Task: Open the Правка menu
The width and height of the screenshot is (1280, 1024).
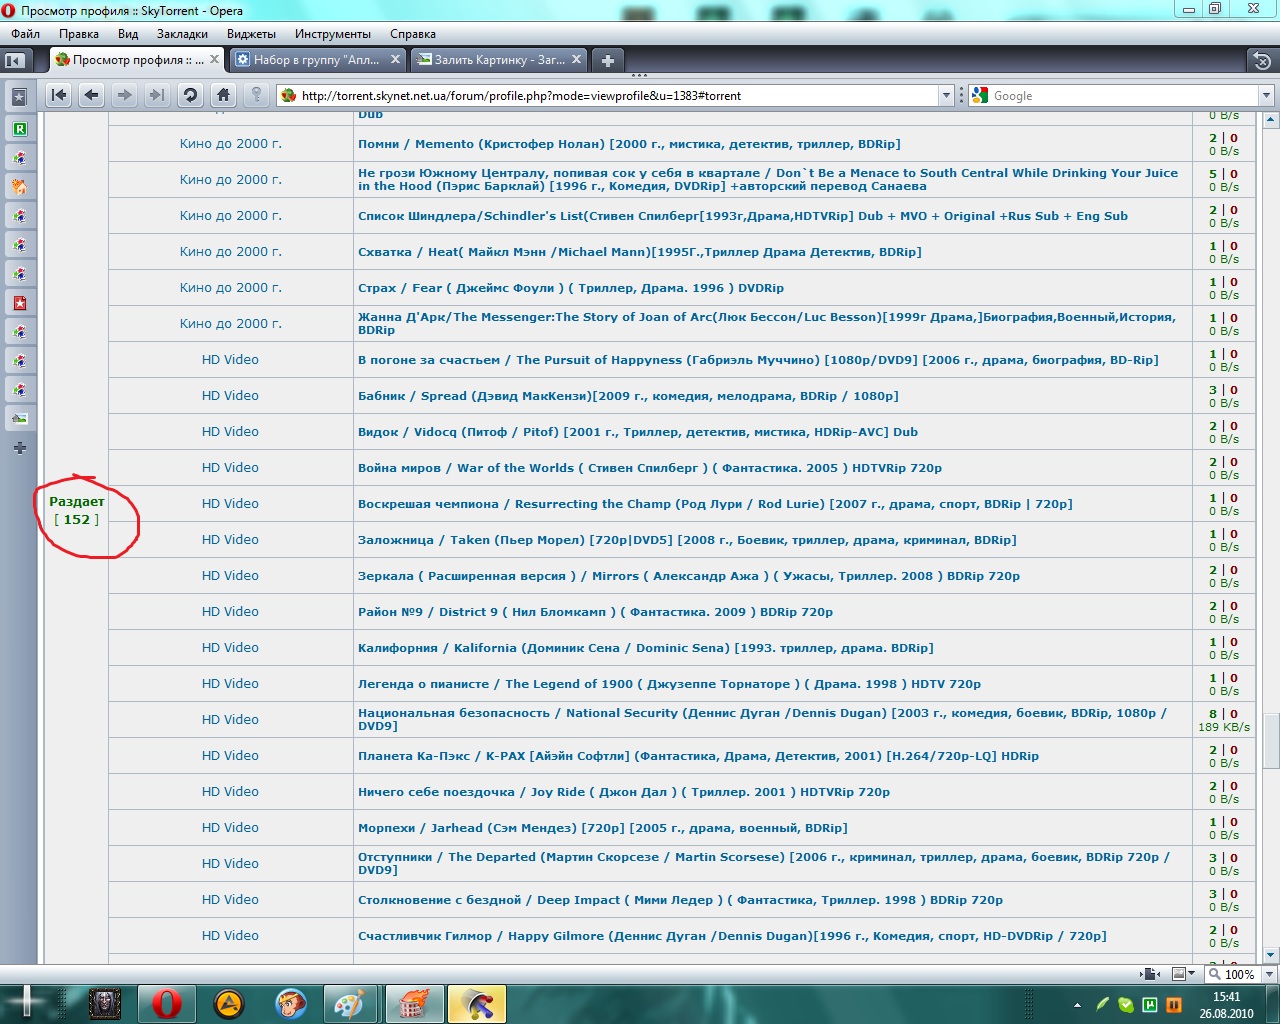Action: [79, 33]
